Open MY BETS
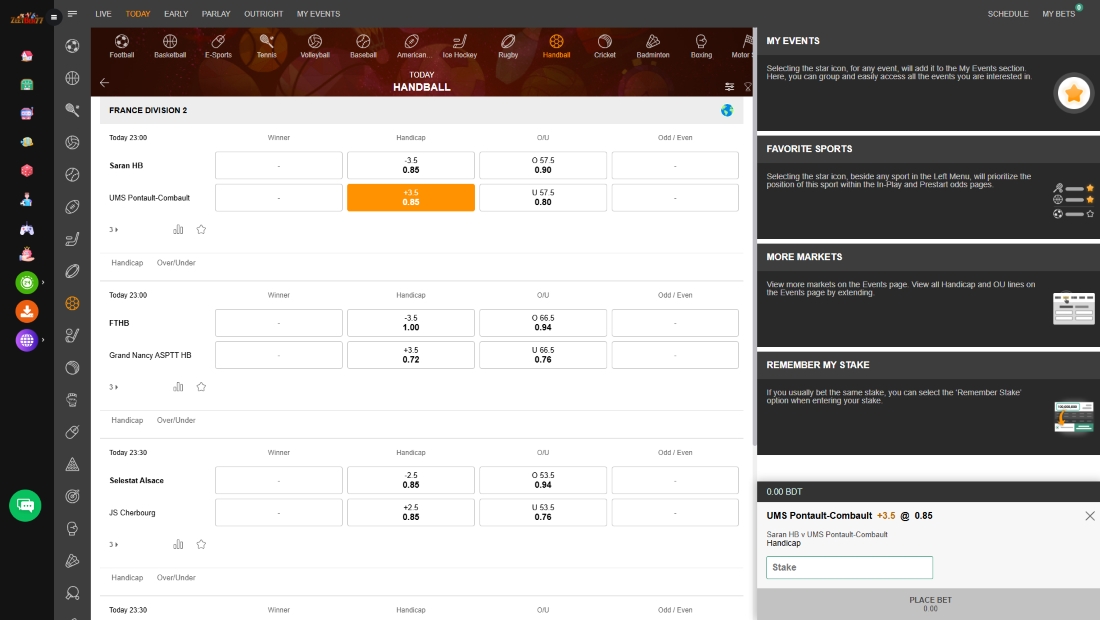 pyautogui.click(x=1059, y=14)
